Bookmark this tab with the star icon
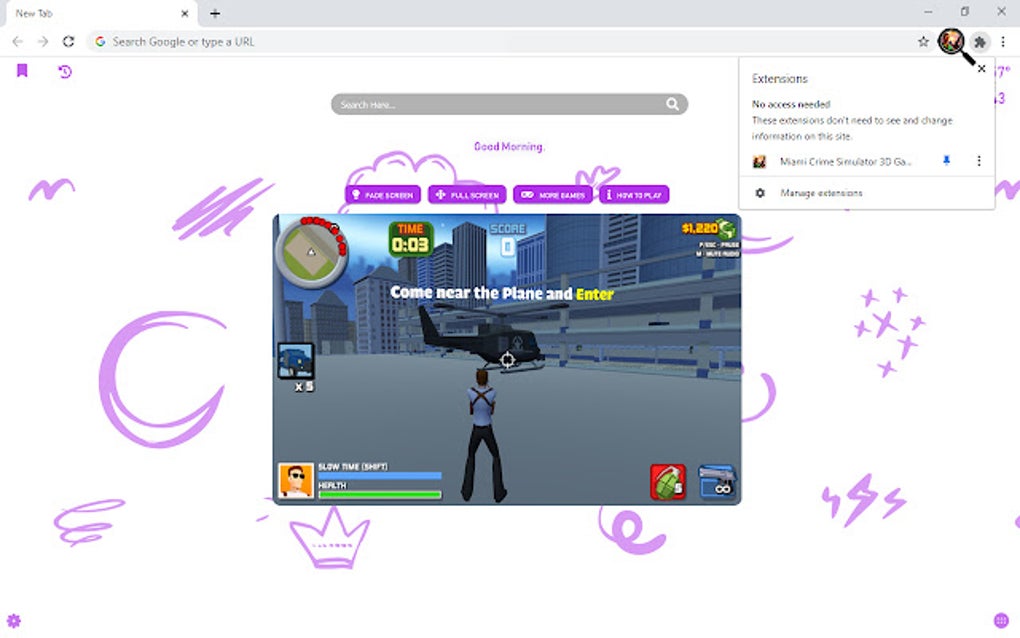Screen dimensions: 1020x638 tap(923, 42)
